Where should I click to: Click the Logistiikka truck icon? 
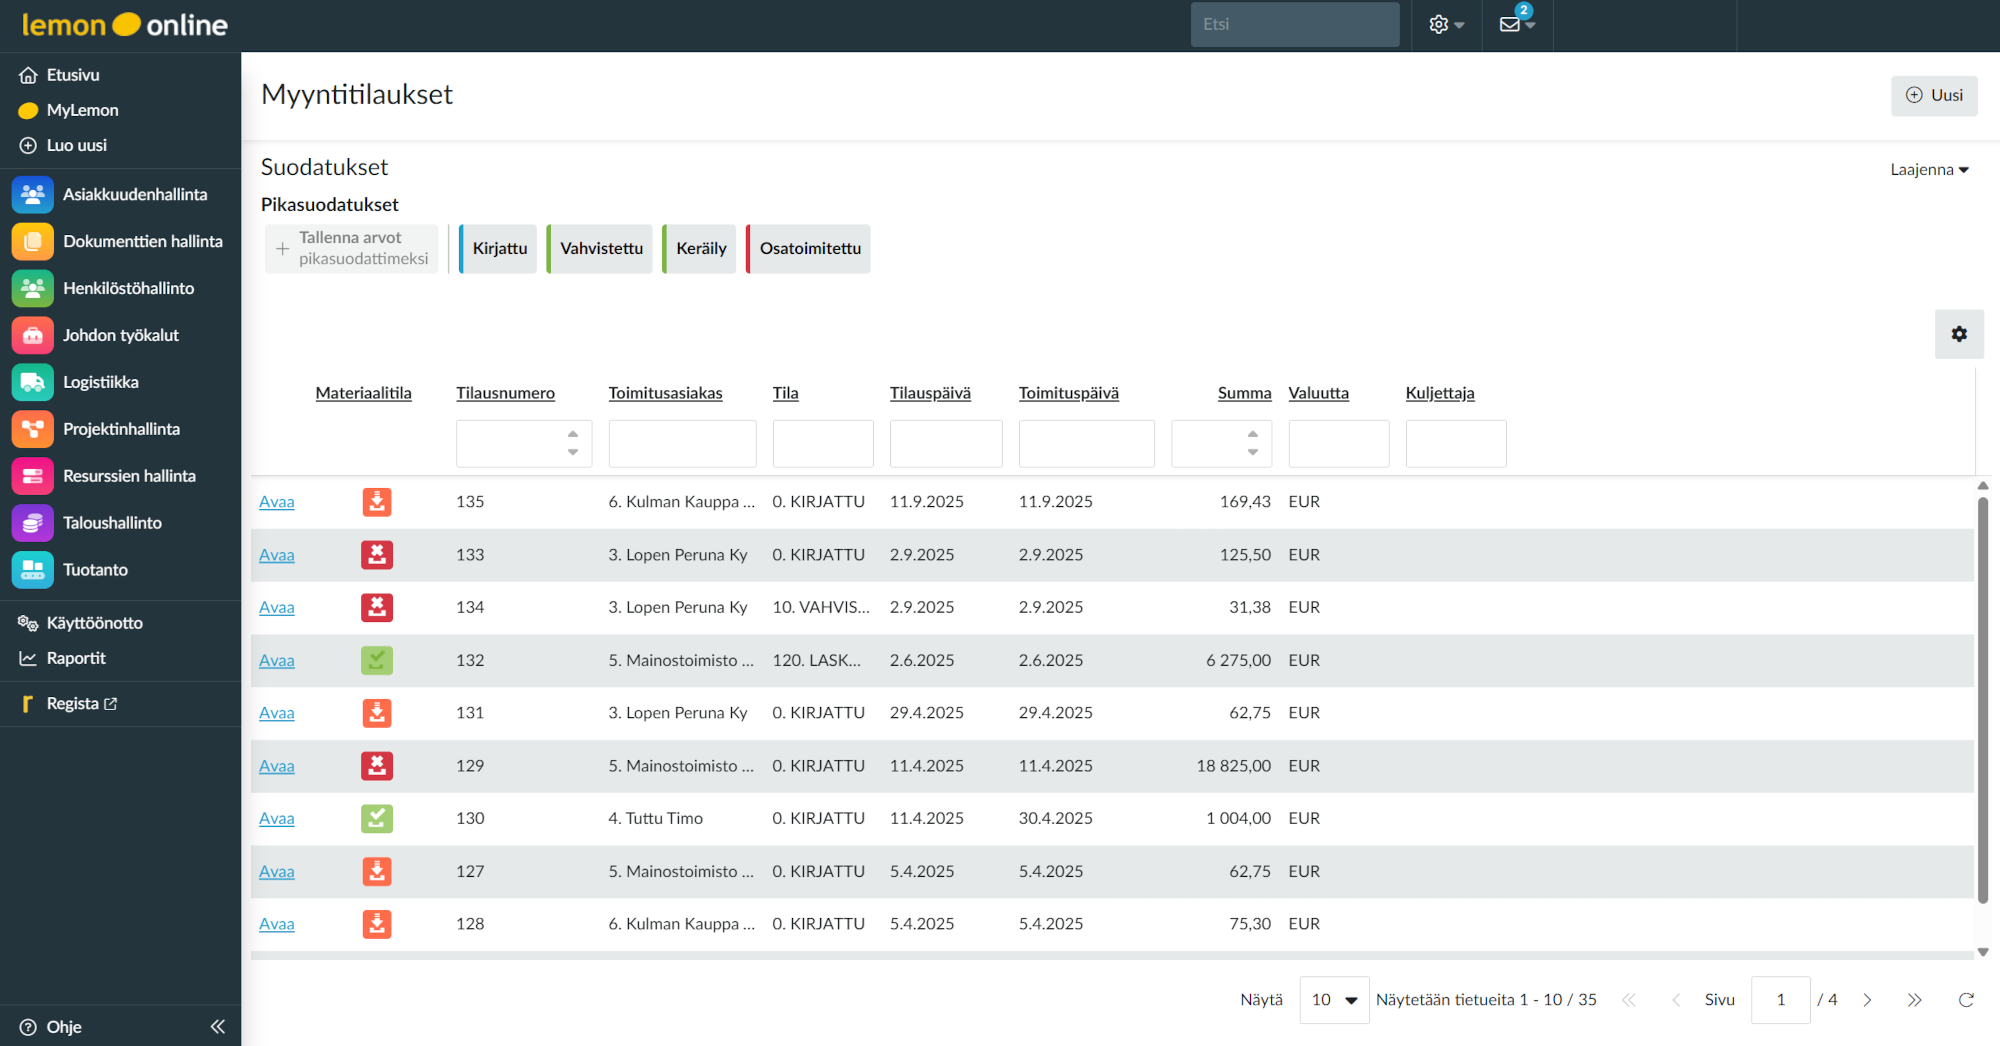tap(32, 382)
